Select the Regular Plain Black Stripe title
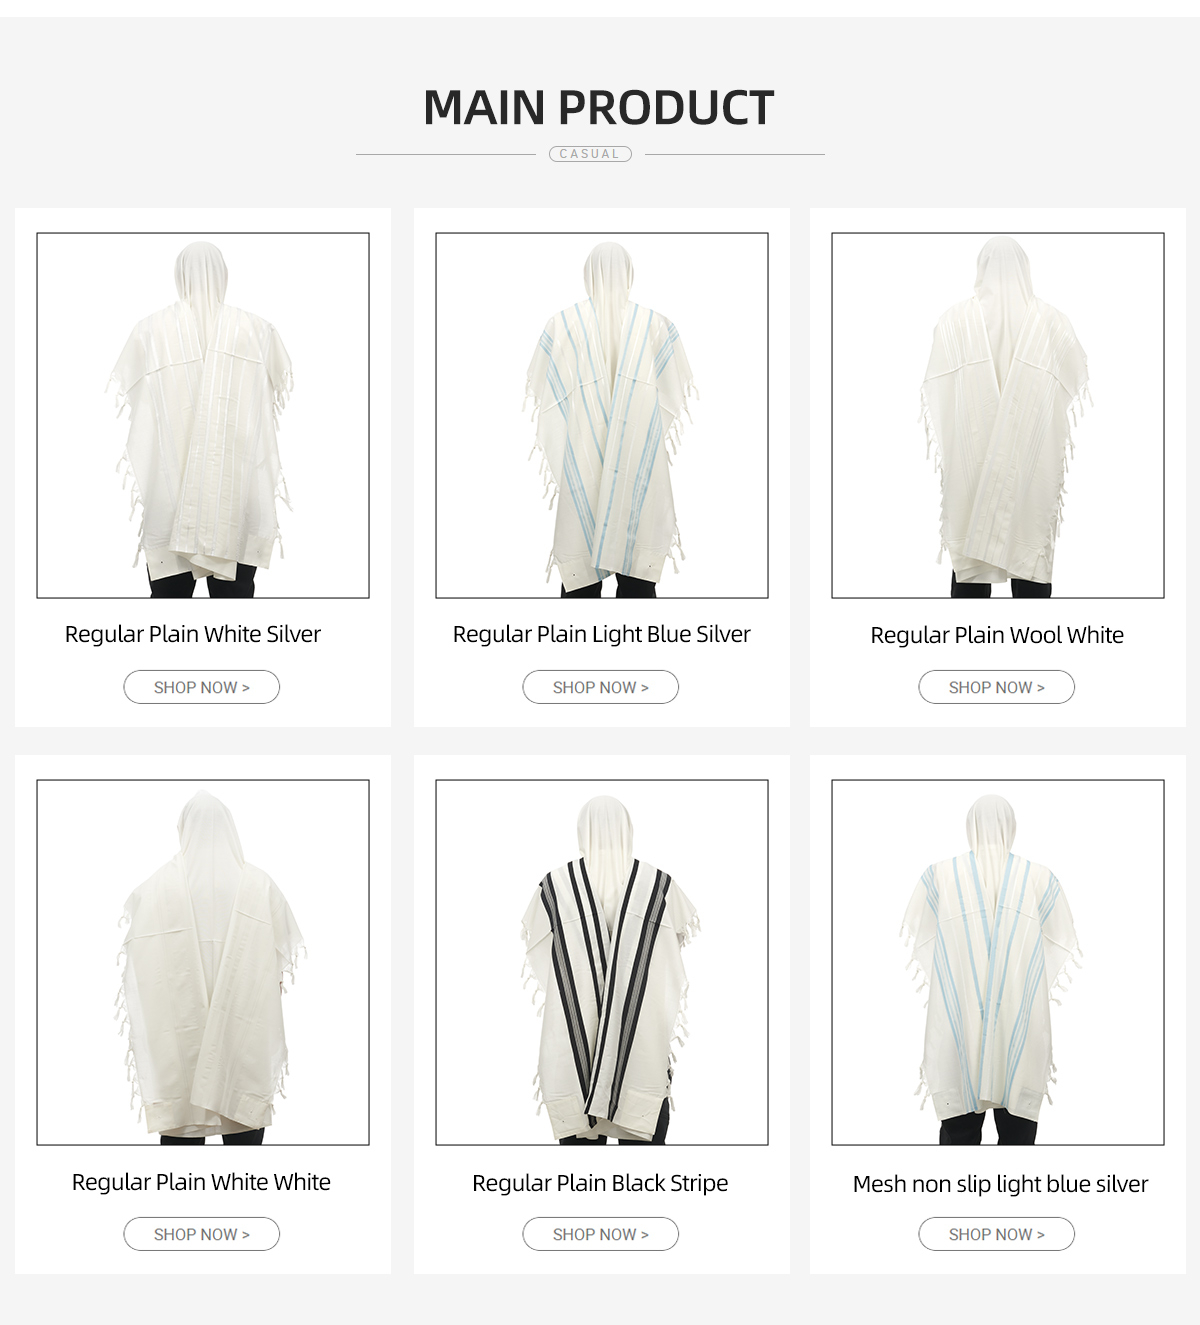The height and width of the screenshot is (1325, 1200). pos(600,1183)
